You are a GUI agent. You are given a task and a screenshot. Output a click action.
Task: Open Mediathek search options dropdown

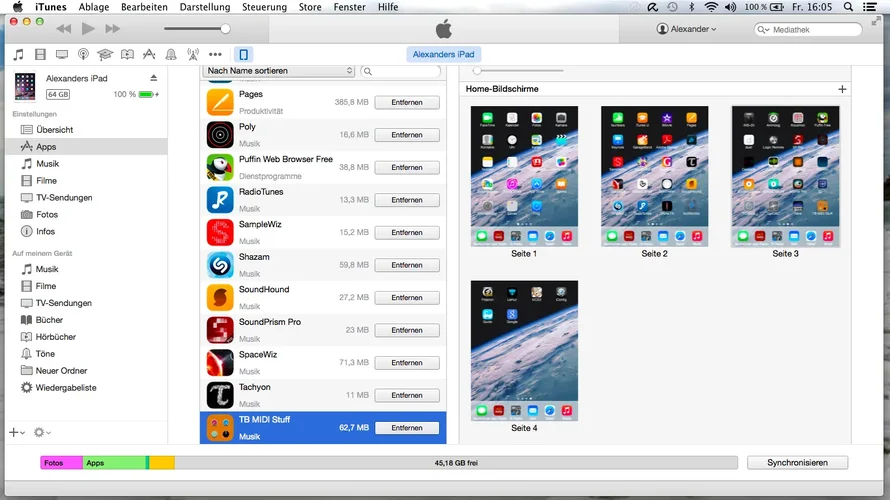[x=763, y=30]
